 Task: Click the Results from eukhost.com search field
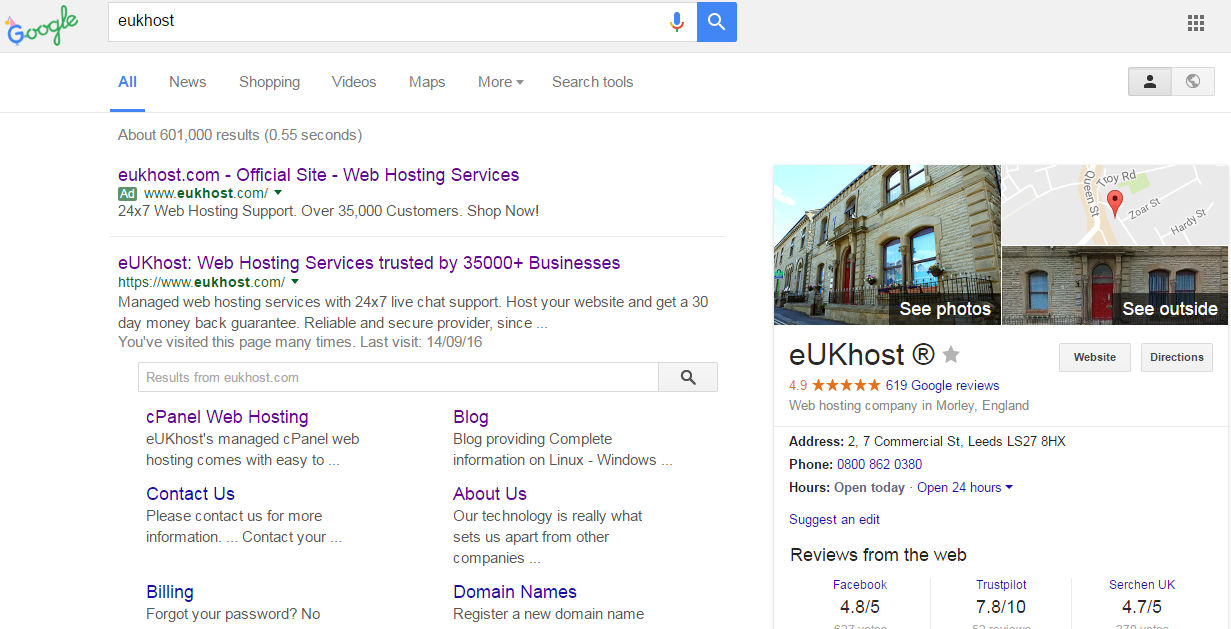coord(398,377)
